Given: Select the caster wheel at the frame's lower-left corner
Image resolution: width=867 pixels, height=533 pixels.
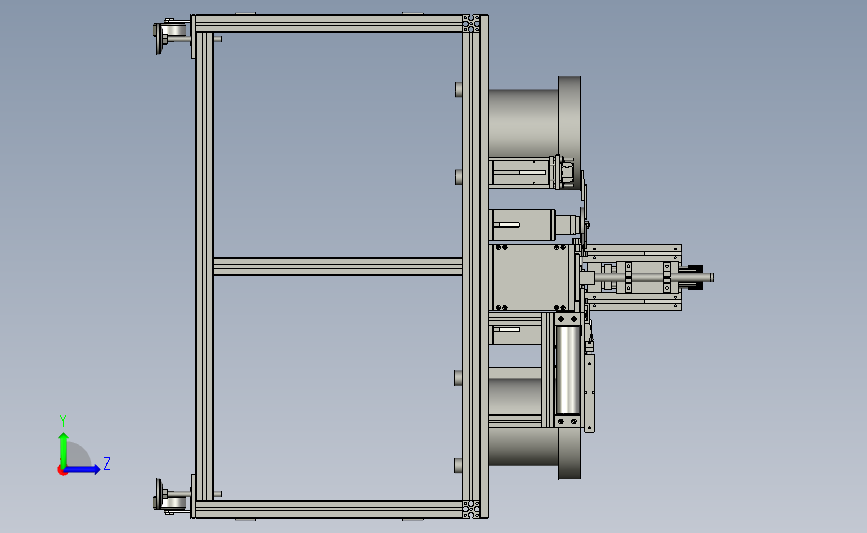Looking at the screenshot, I should point(172,496).
